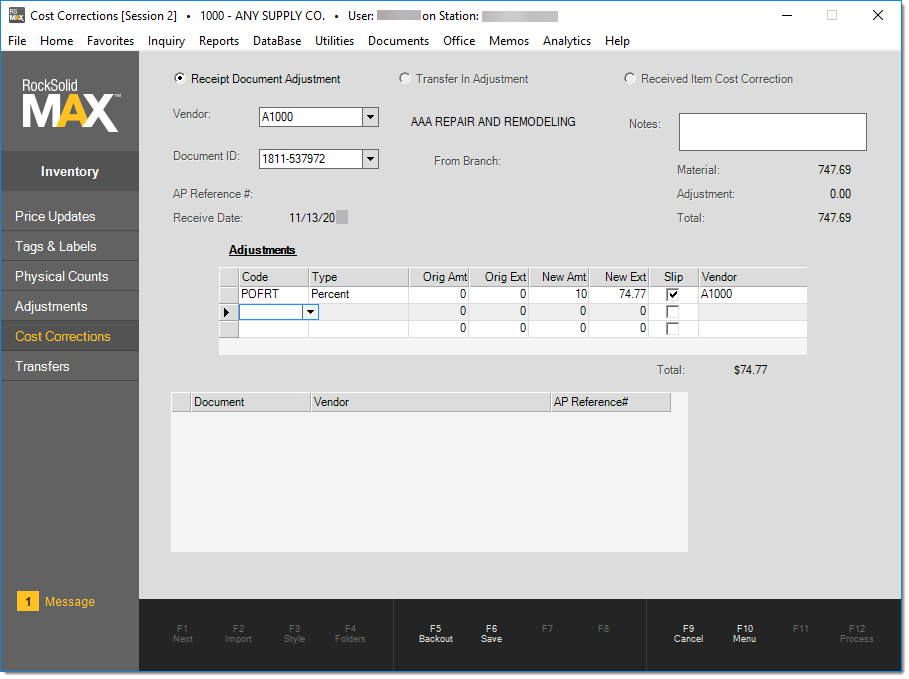Screen dimensions: 909x679
Task: Click the Vendor input field showing A1000
Action: [x=311, y=117]
